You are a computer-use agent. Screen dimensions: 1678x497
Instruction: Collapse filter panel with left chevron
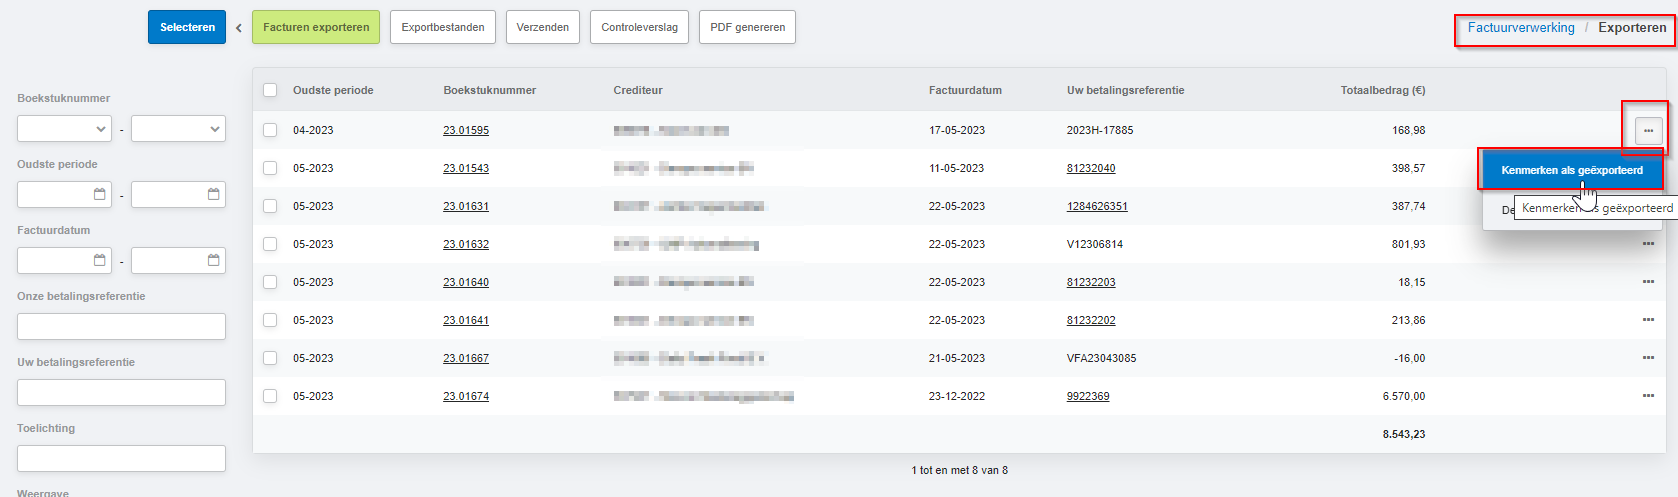tap(239, 28)
